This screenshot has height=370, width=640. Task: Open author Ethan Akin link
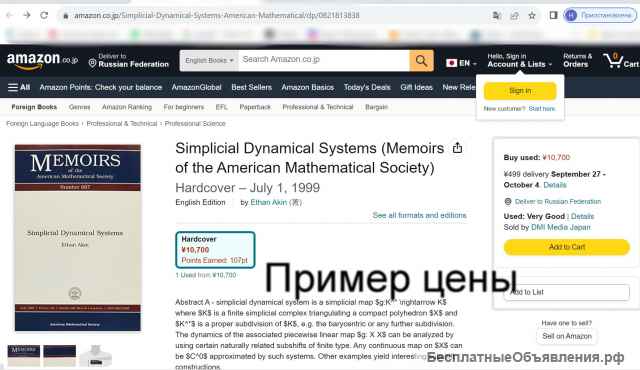coord(269,202)
